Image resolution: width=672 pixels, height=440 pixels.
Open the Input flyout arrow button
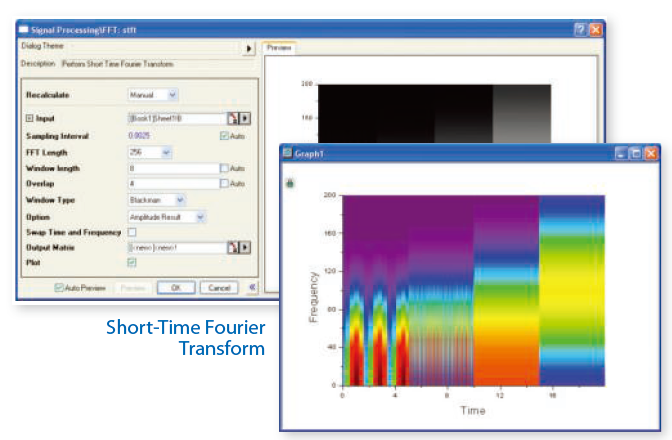click(x=244, y=118)
